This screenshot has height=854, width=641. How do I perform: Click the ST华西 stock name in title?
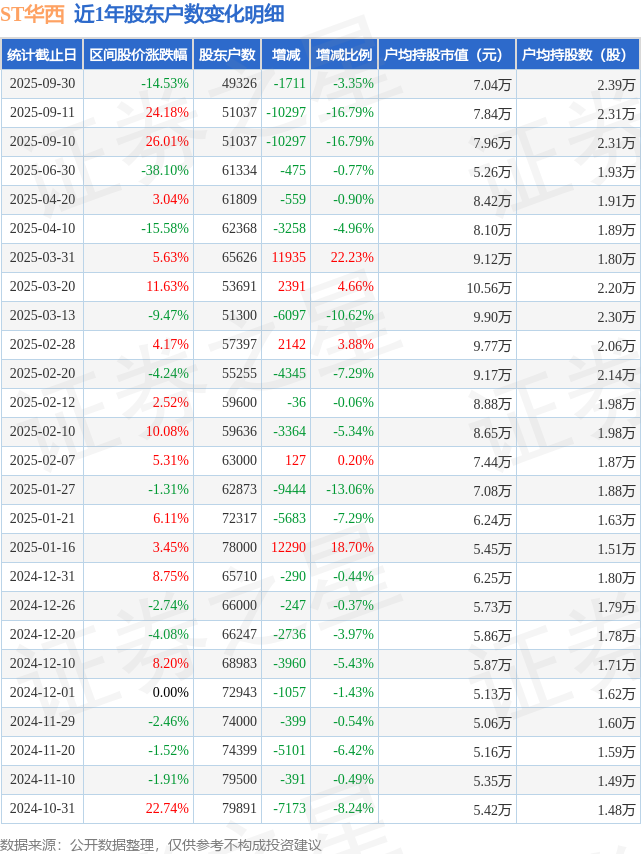[x=33, y=14]
